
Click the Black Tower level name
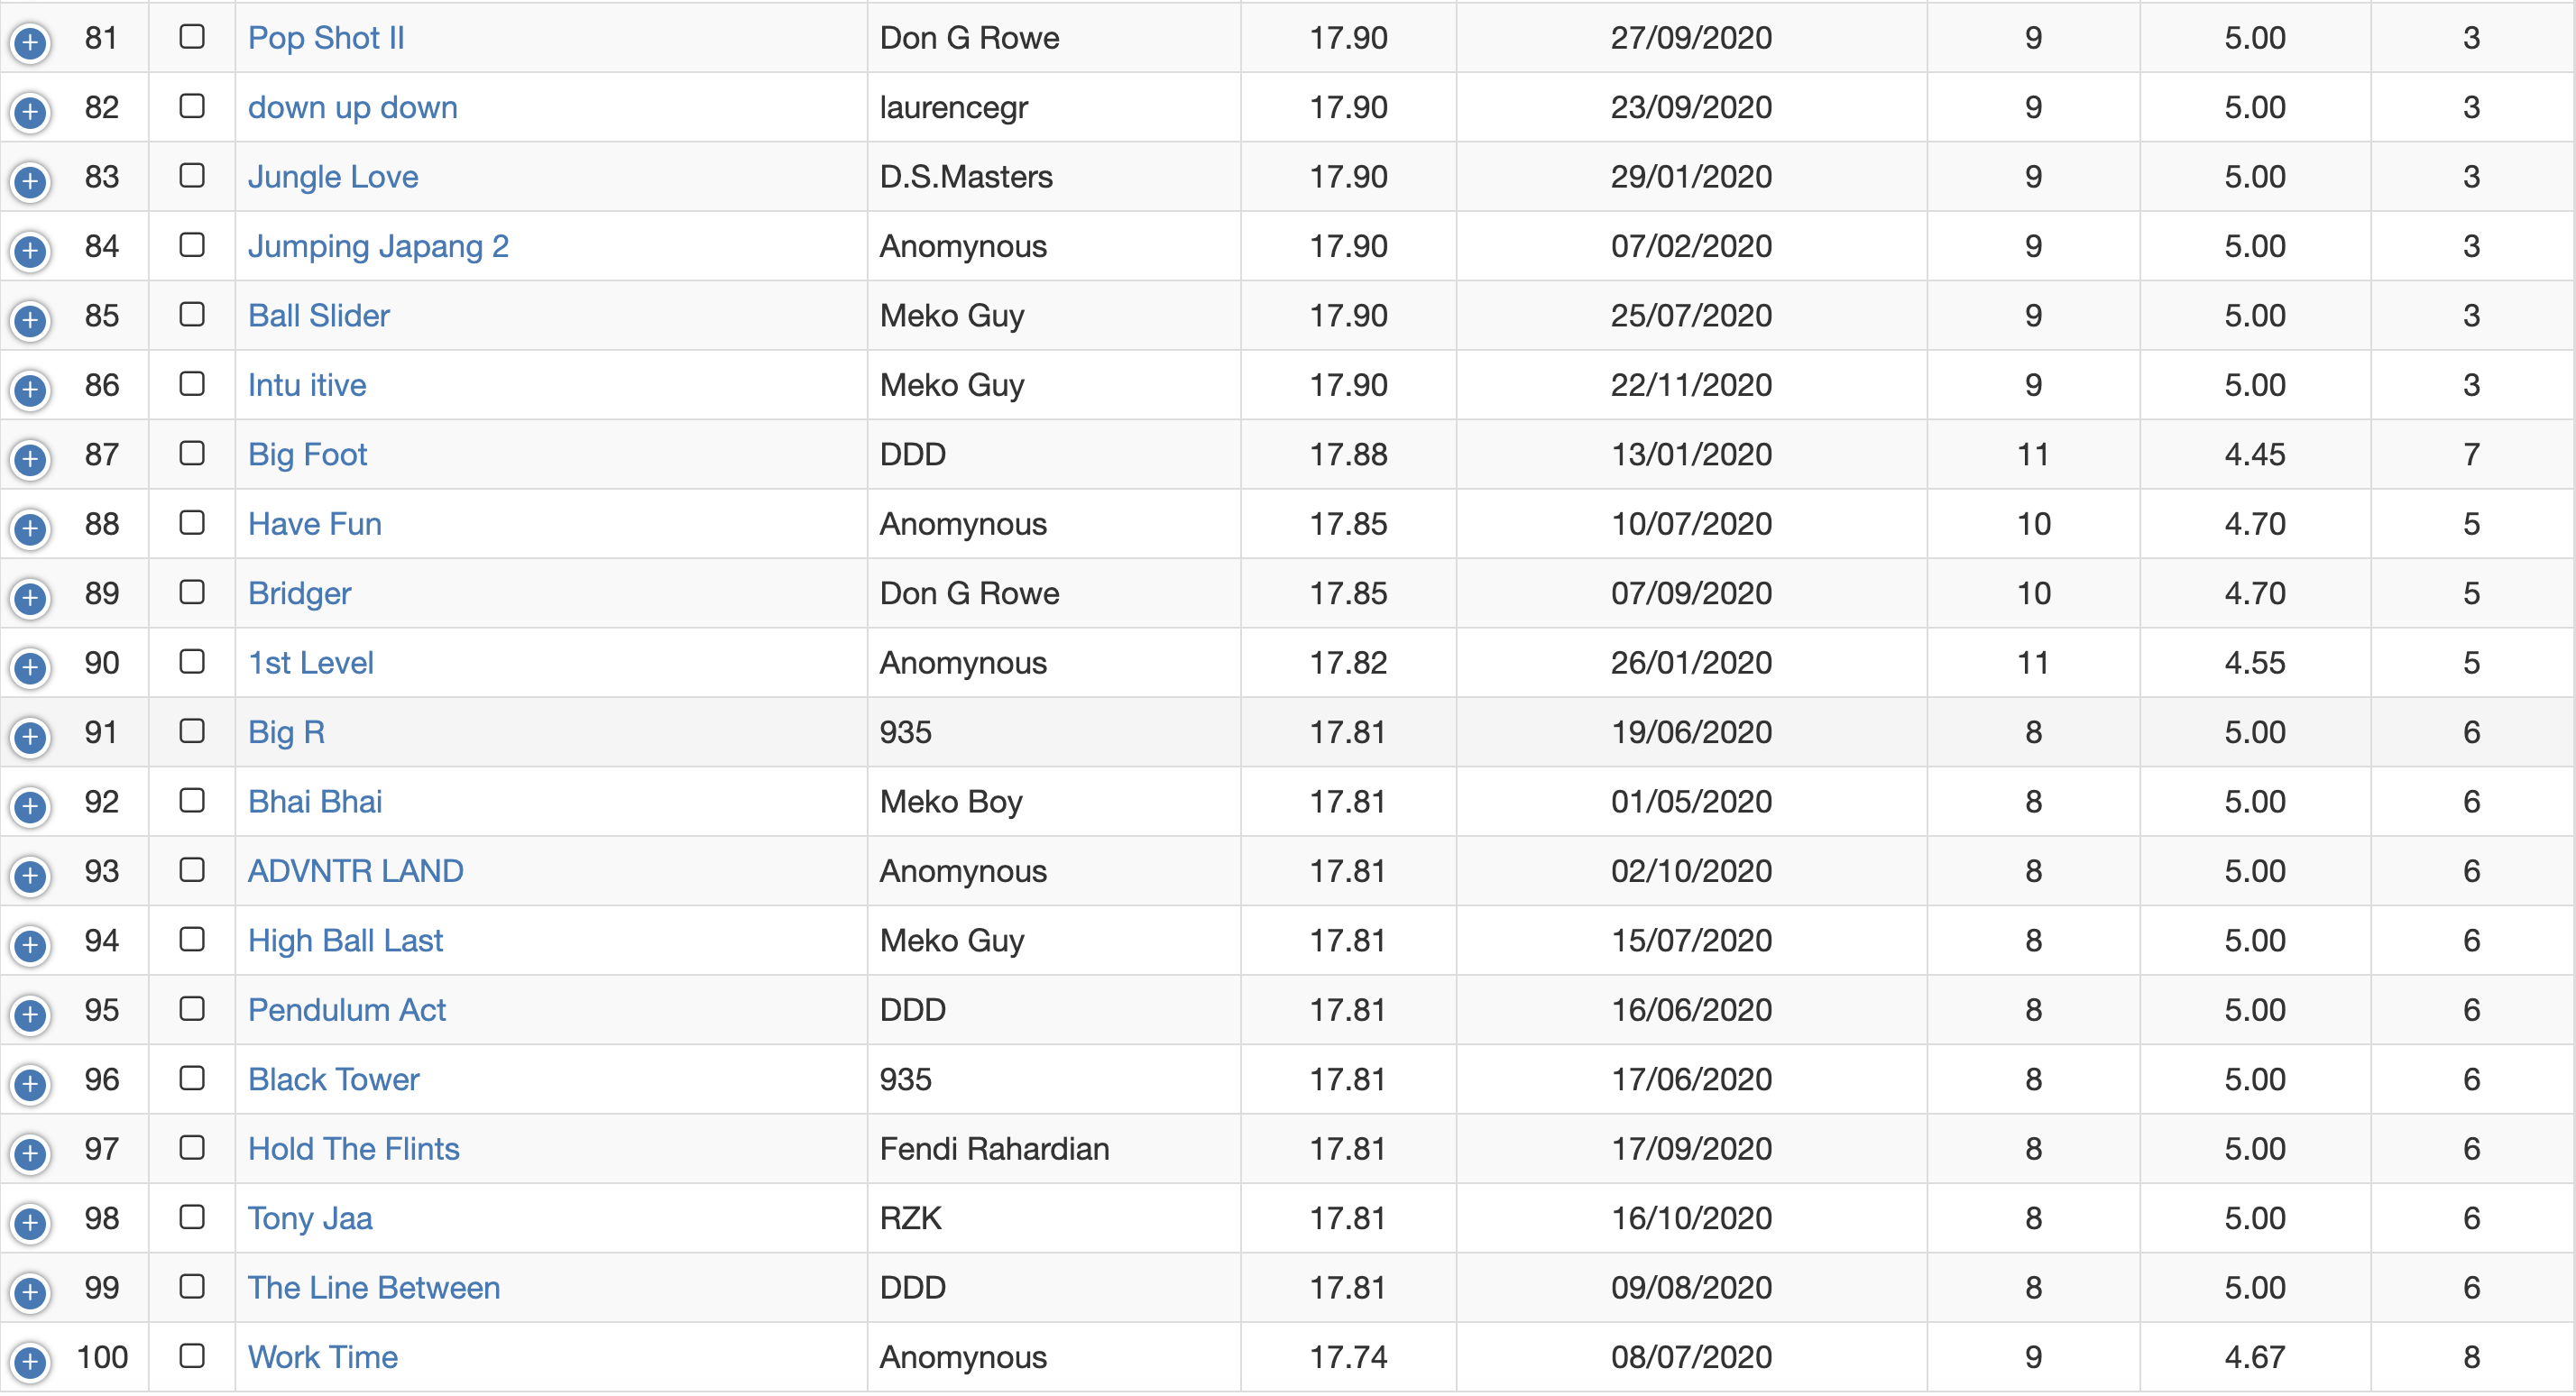[x=333, y=1080]
